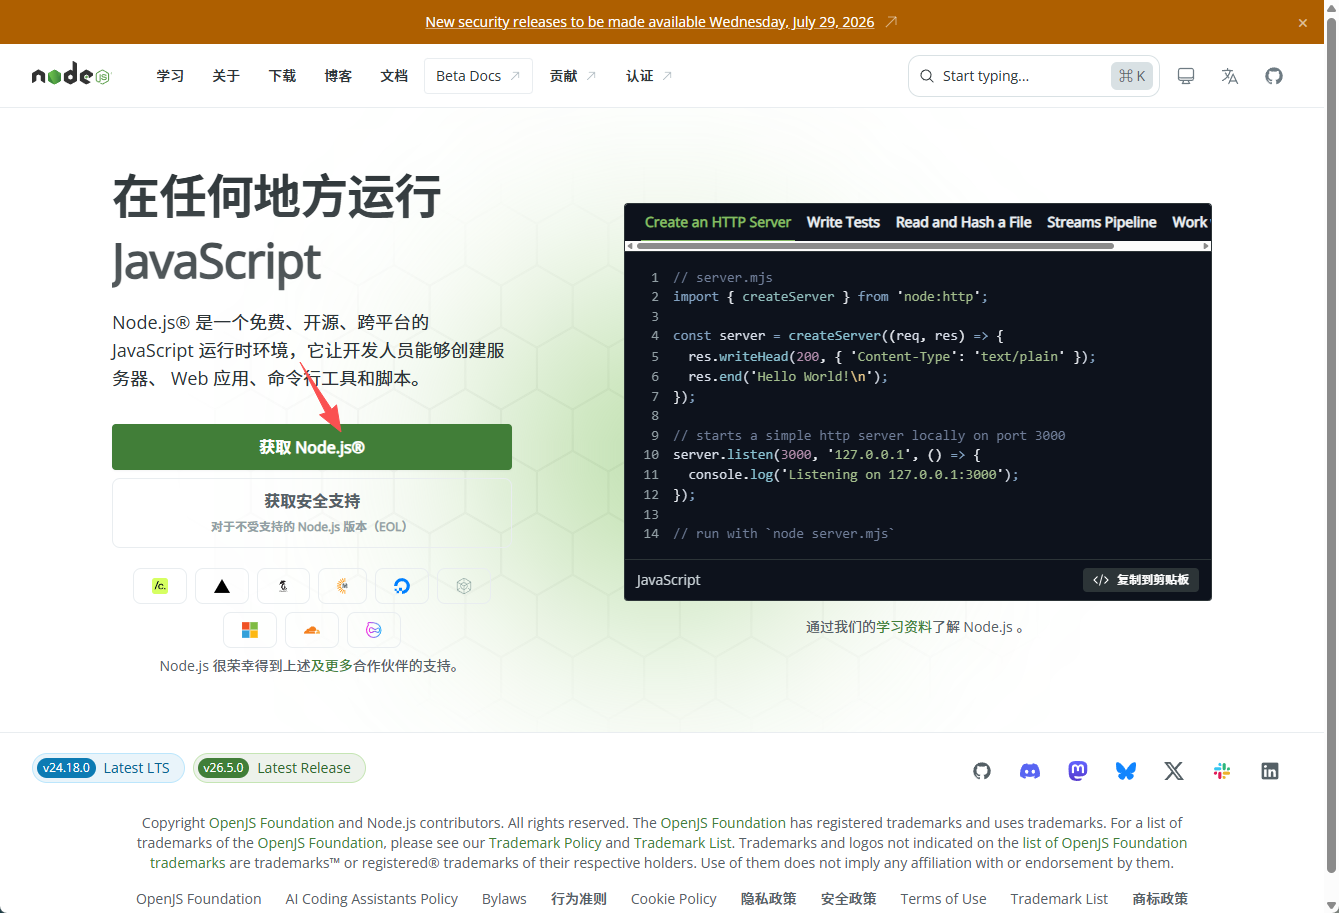Image resolution: width=1339 pixels, height=913 pixels.
Task: Open the footer GitHub icon
Action: (x=982, y=771)
